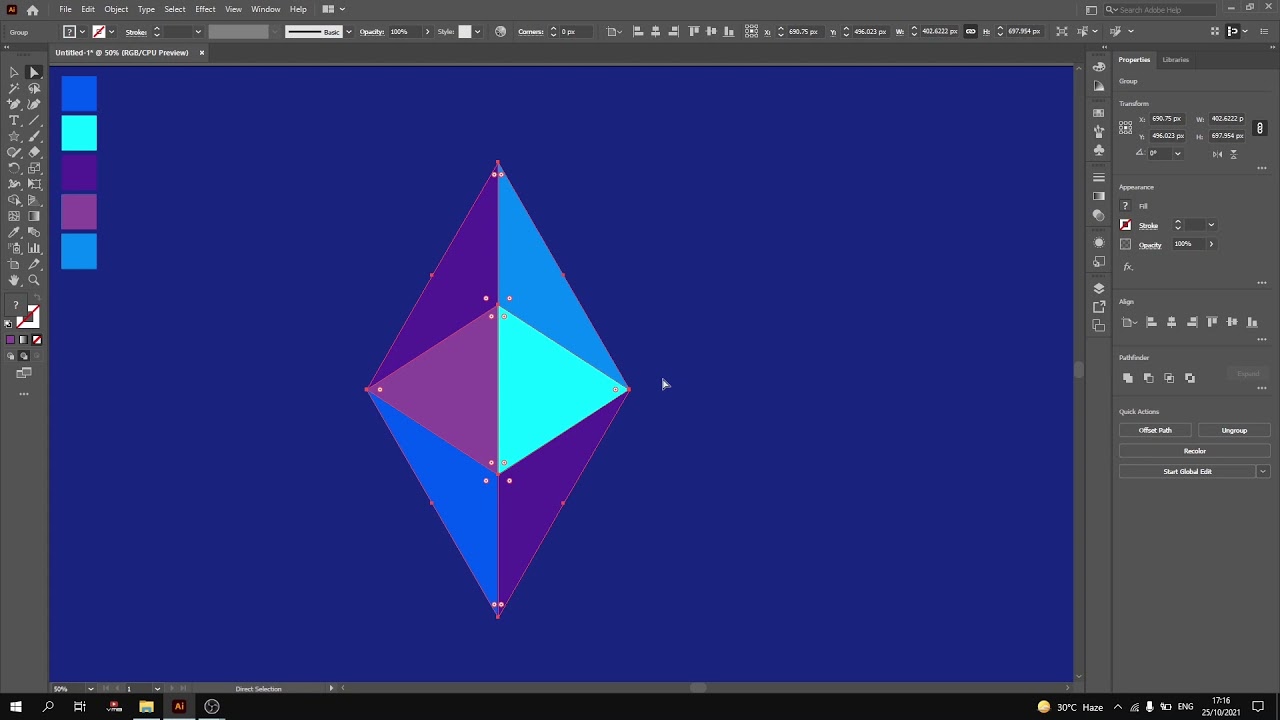
Task: Select the Scale tool
Action: click(x=34, y=168)
